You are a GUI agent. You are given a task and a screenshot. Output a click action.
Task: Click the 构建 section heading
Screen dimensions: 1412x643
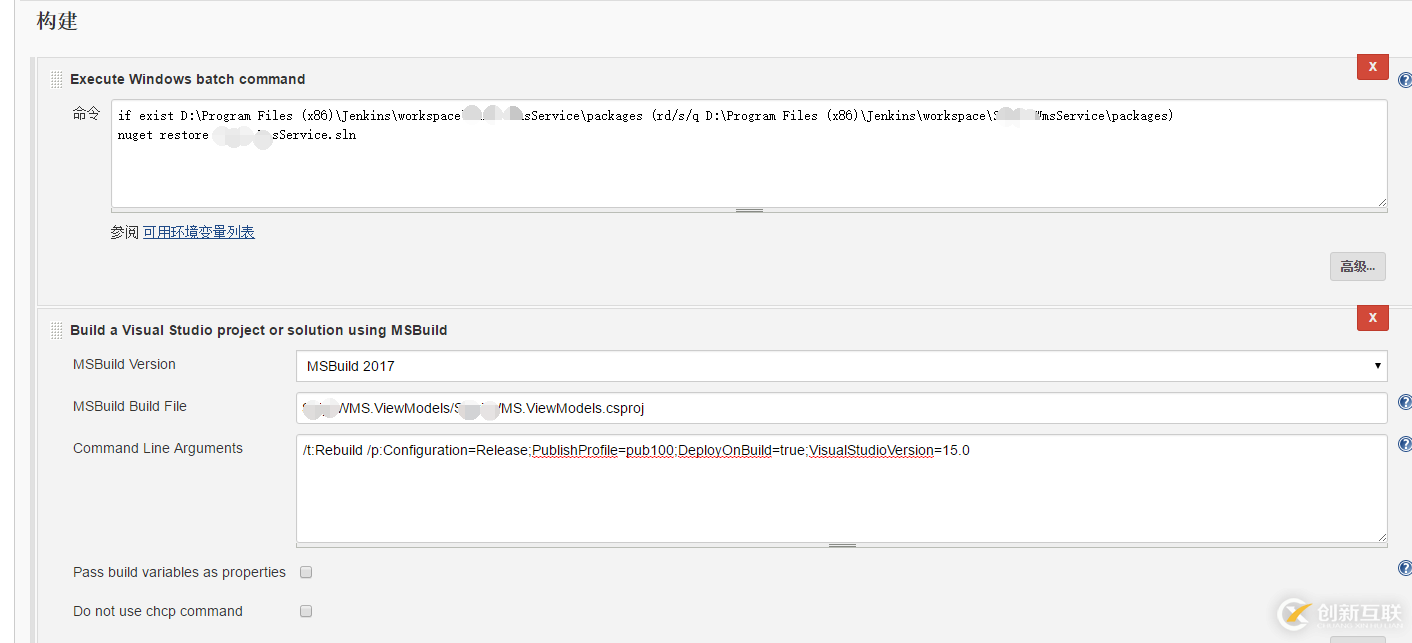57,21
